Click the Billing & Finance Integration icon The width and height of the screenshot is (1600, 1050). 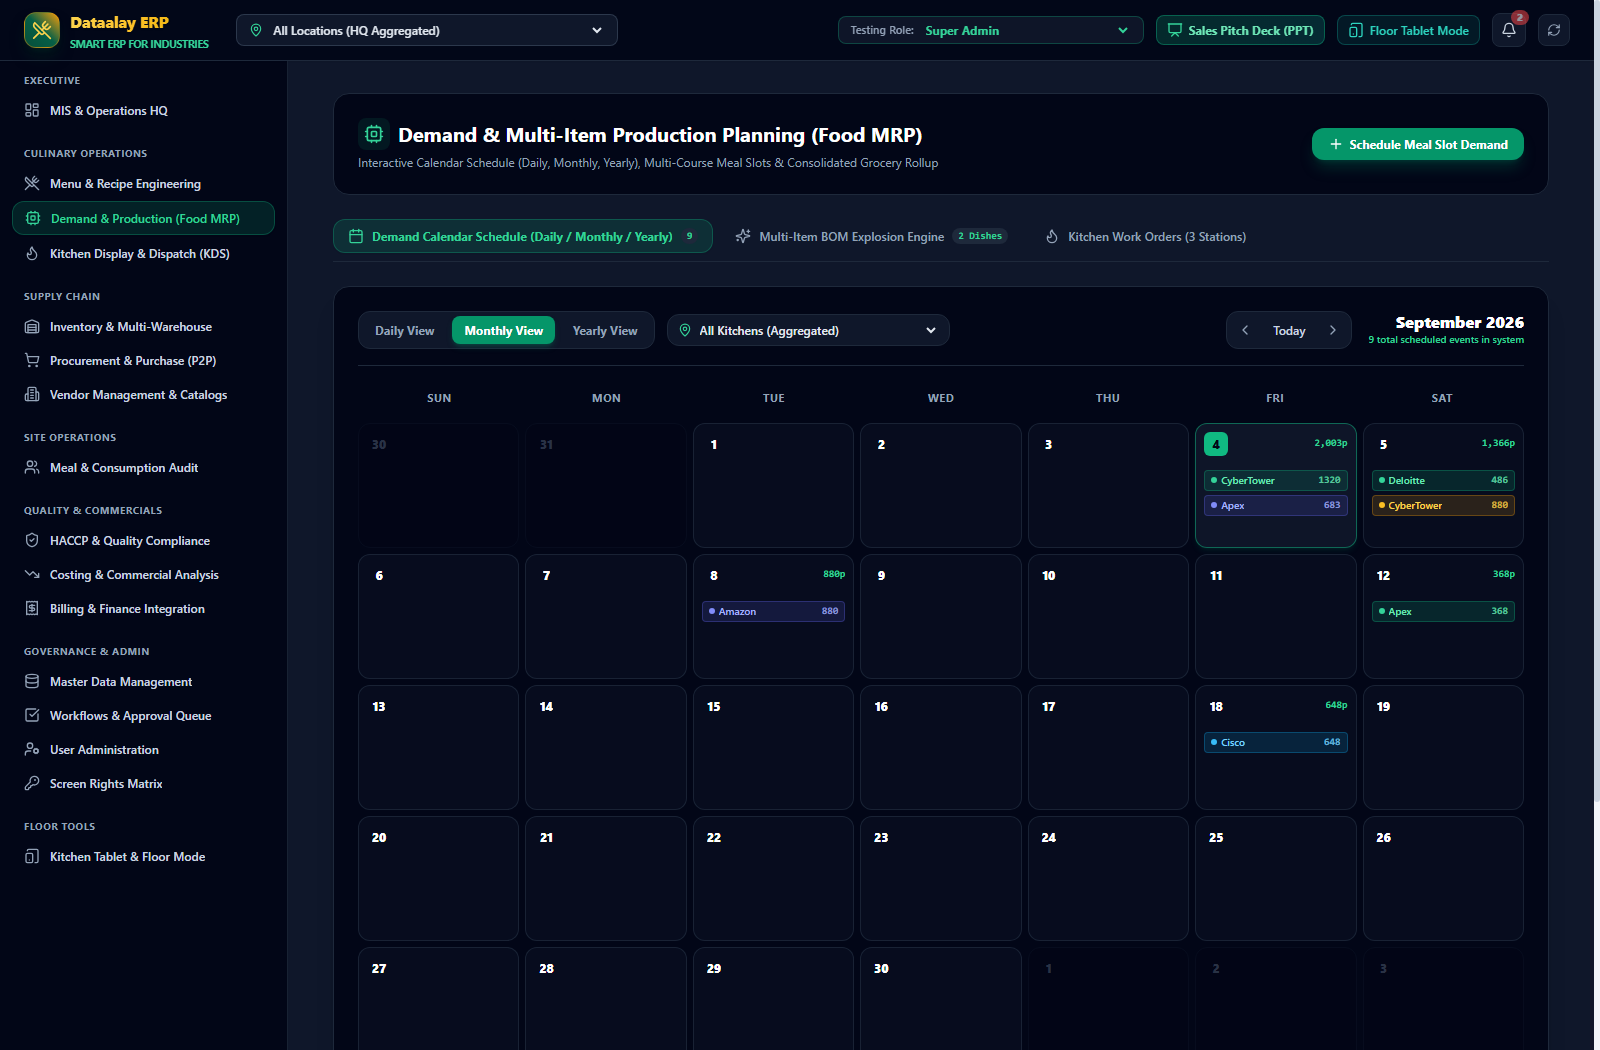tap(32, 608)
